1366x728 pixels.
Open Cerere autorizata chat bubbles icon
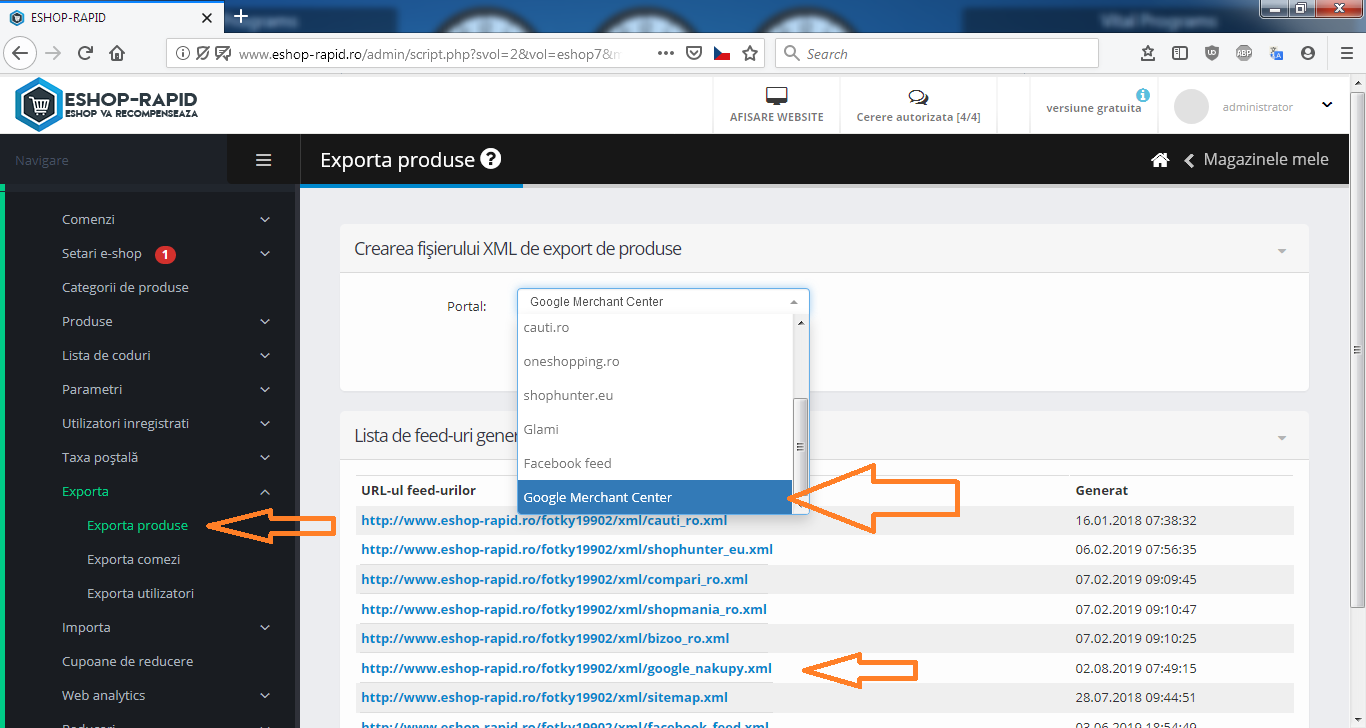click(x=918, y=97)
